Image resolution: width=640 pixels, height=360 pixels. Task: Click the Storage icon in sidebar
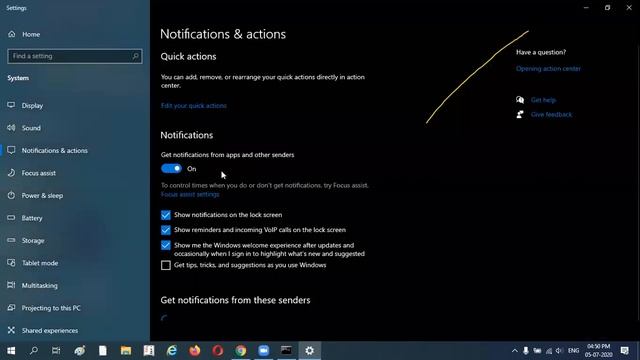click(x=11, y=240)
